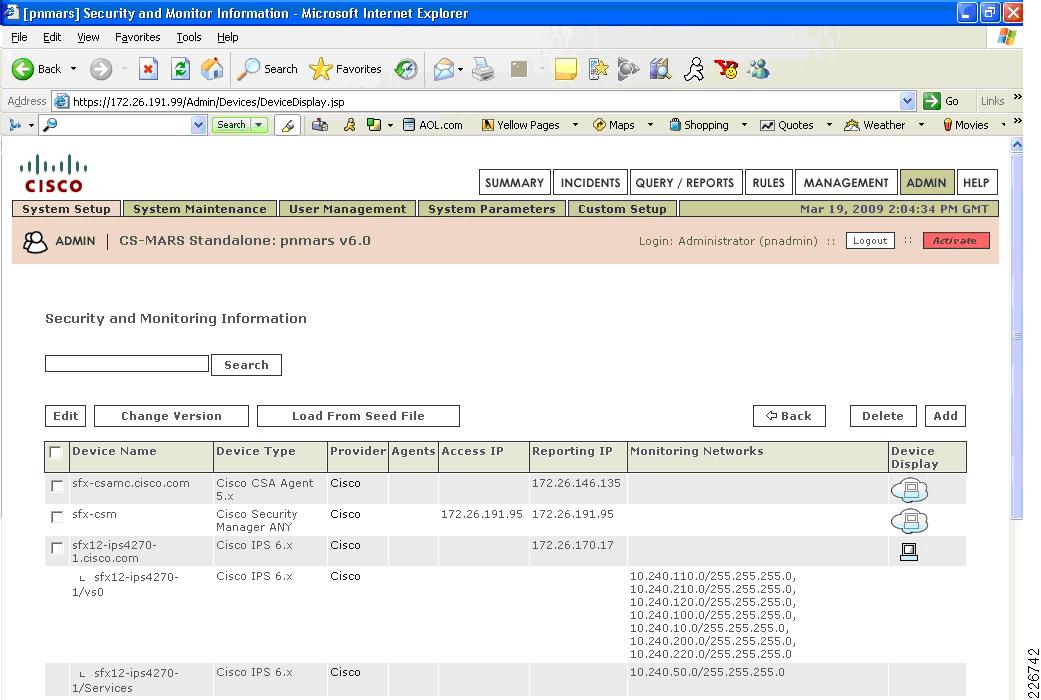
Task: Open the Windows Messenger people icon
Action: tap(759, 69)
